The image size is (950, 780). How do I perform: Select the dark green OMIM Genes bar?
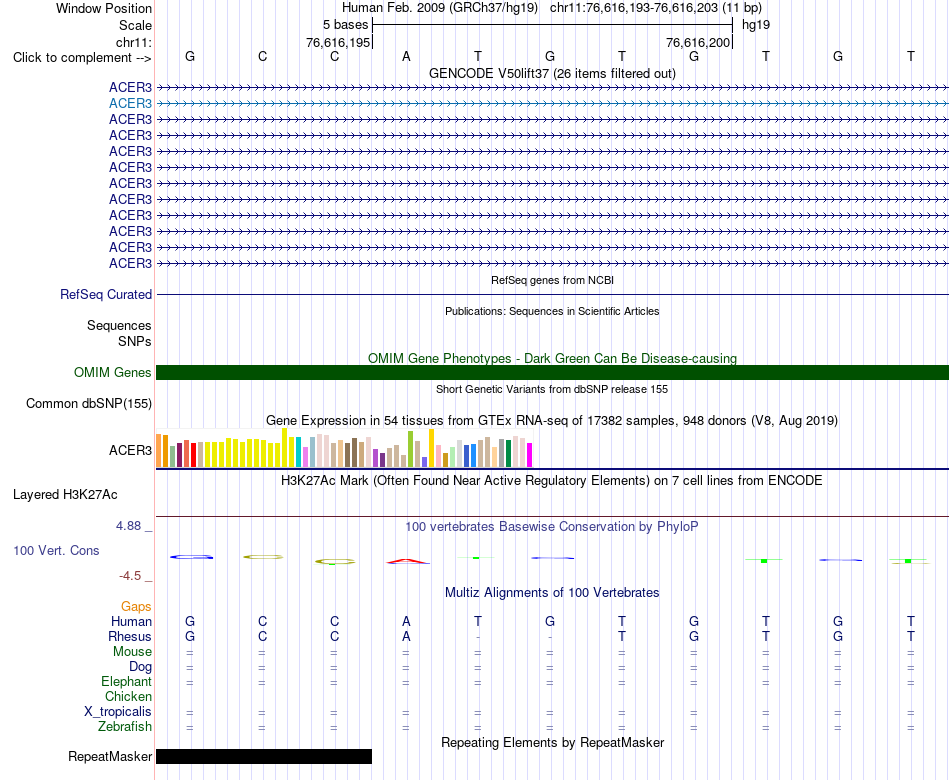pos(552,373)
